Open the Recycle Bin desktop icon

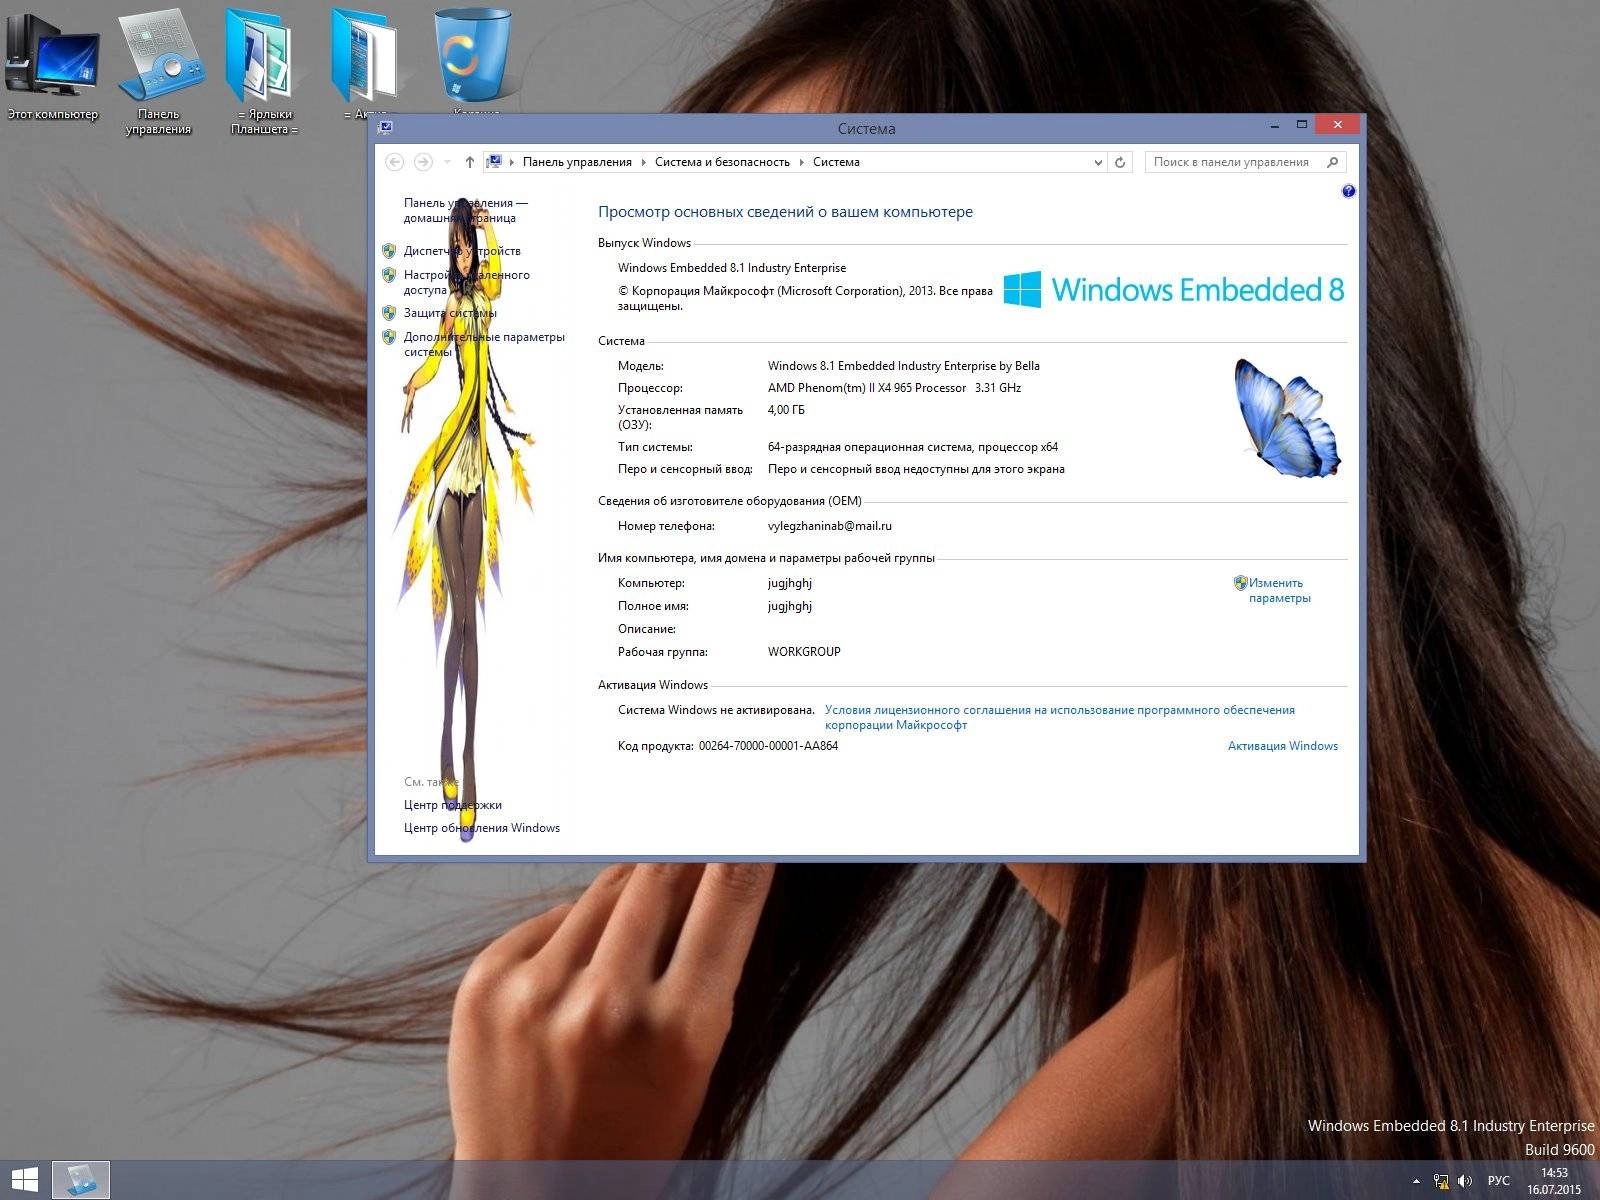[473, 62]
